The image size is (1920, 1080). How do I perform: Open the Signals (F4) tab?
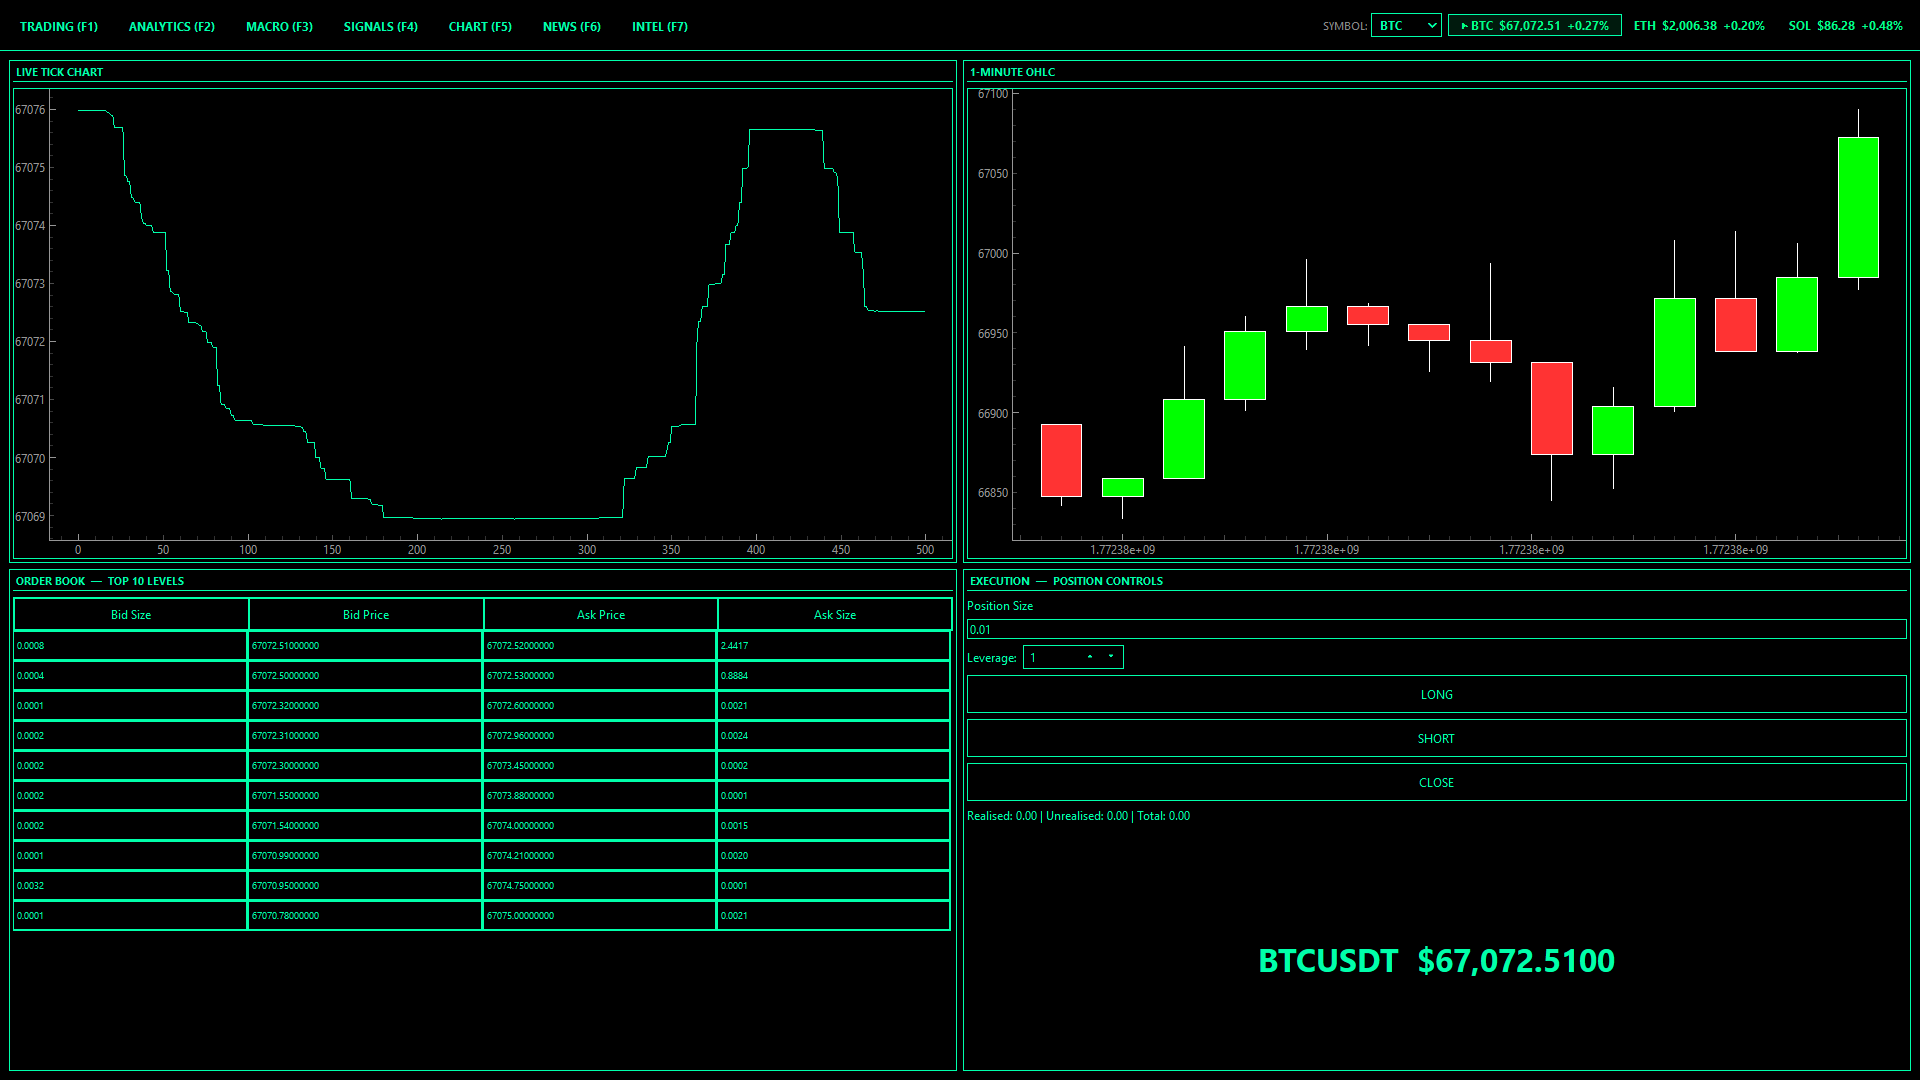[380, 27]
